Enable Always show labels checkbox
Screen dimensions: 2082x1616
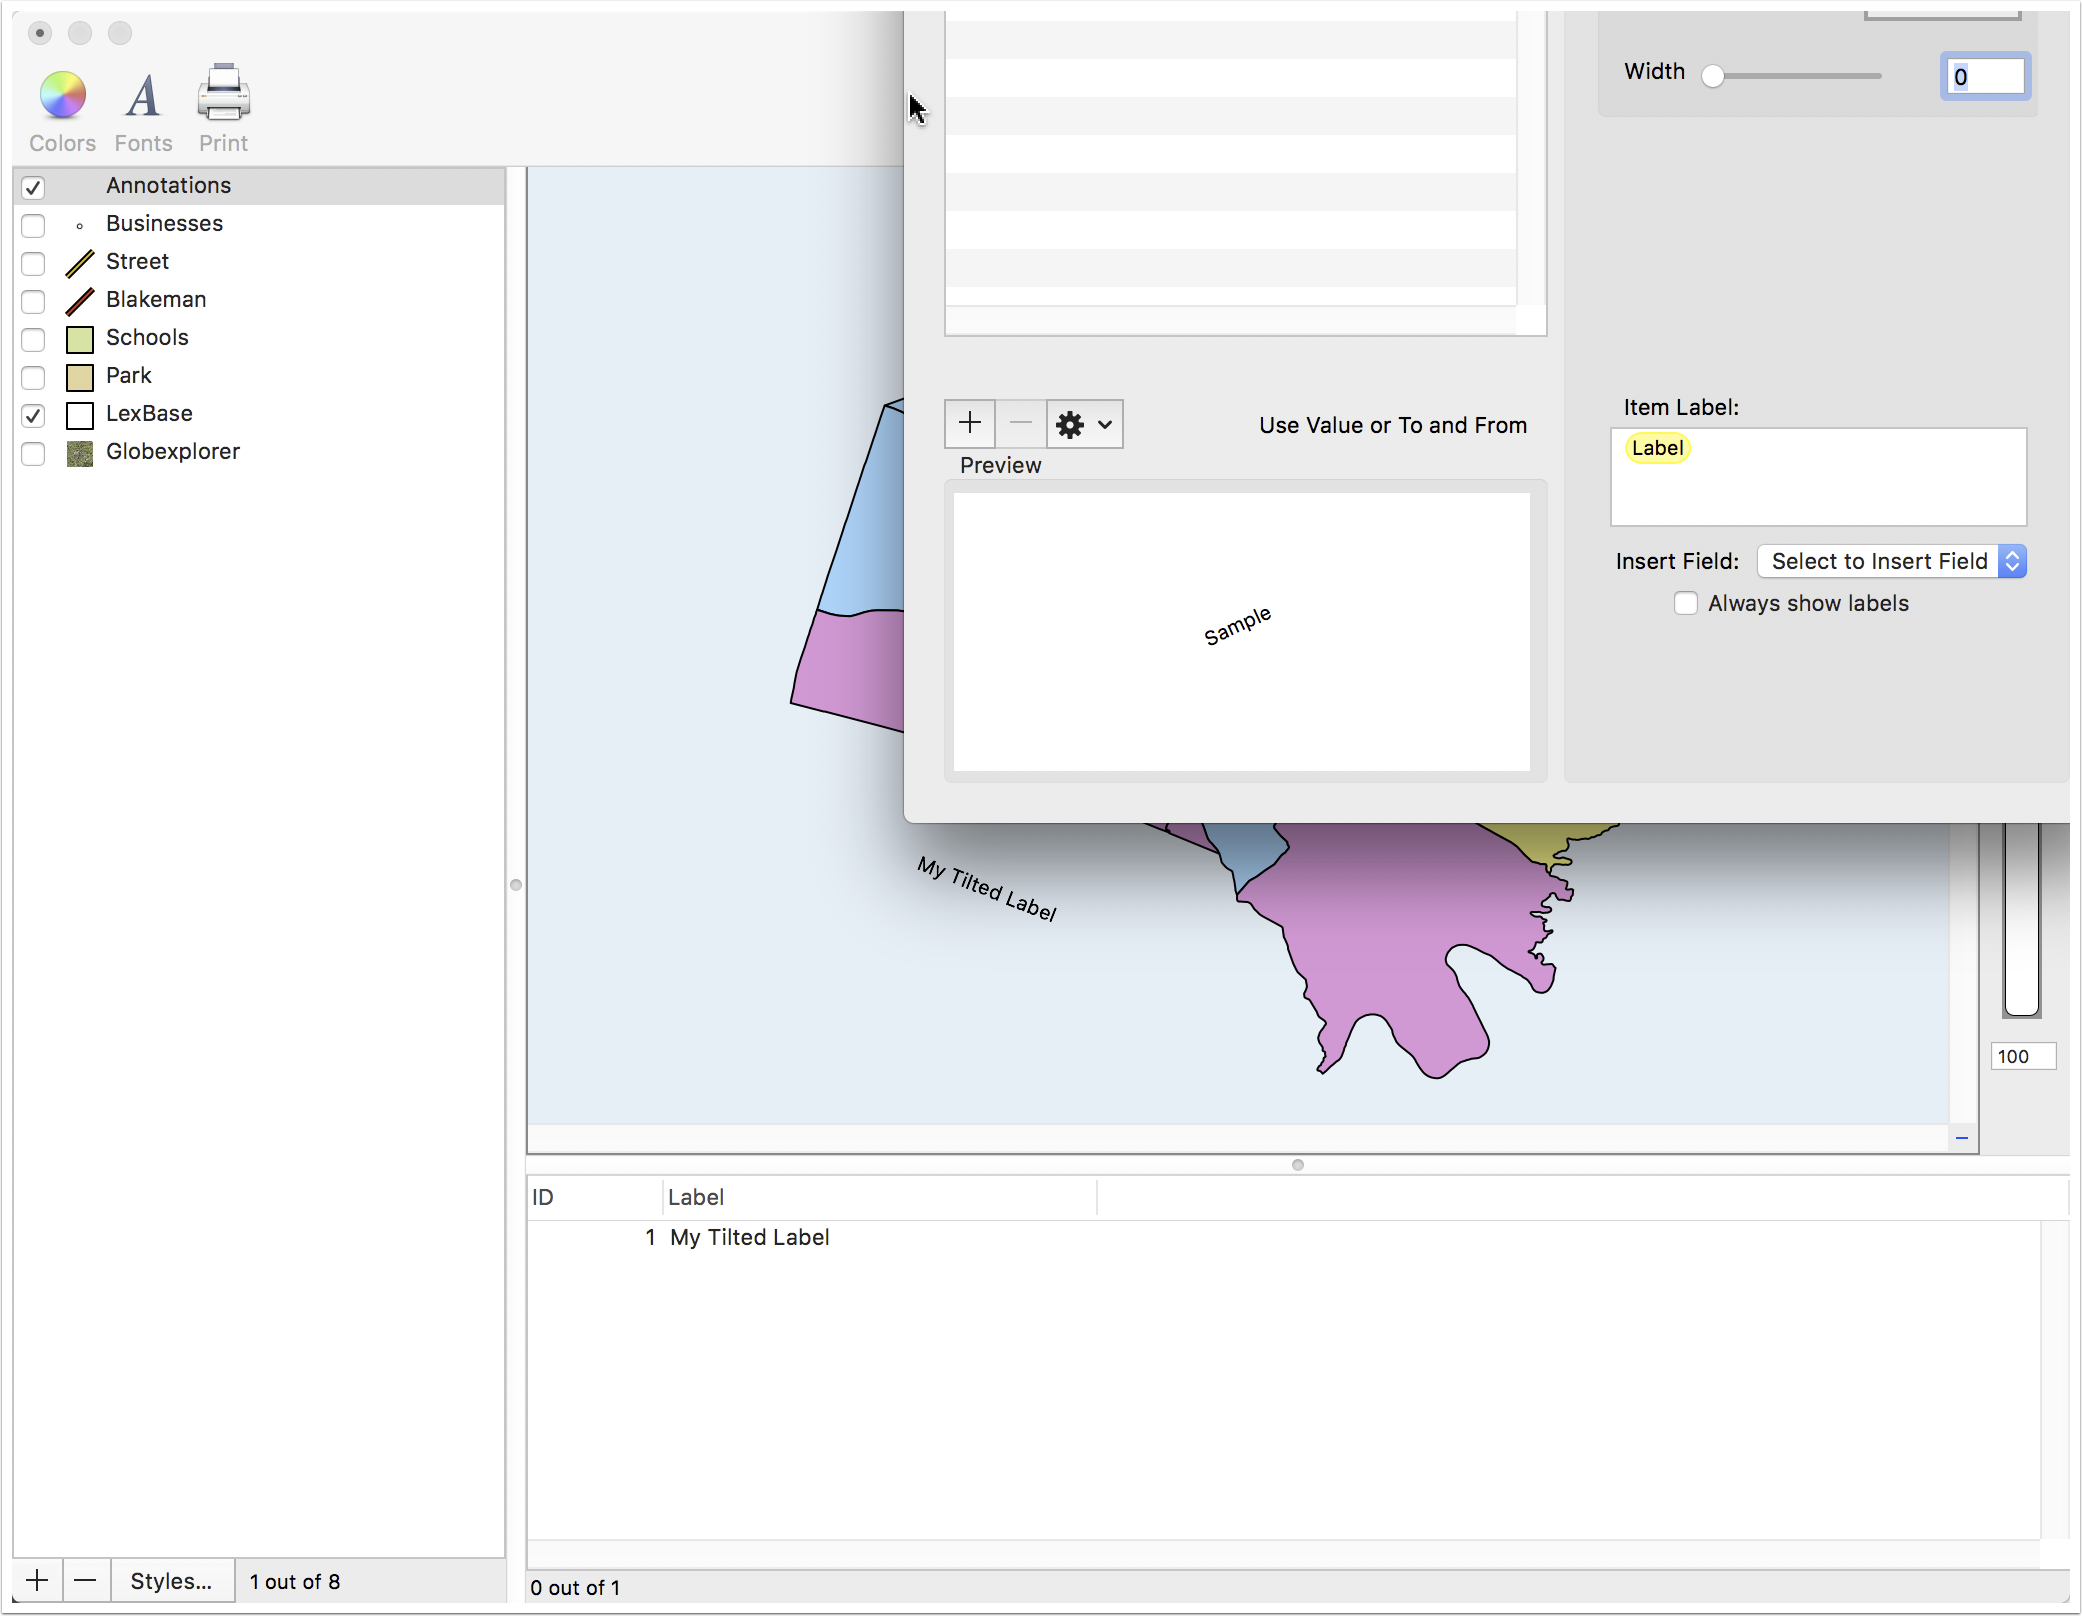pos(1686,603)
